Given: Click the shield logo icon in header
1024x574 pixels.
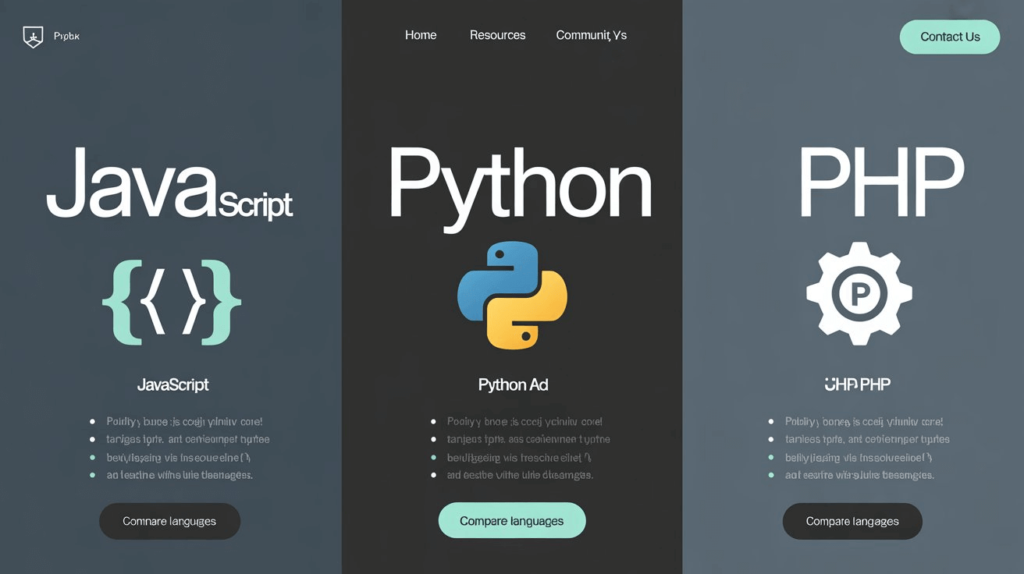Looking at the screenshot, I should click(x=33, y=37).
